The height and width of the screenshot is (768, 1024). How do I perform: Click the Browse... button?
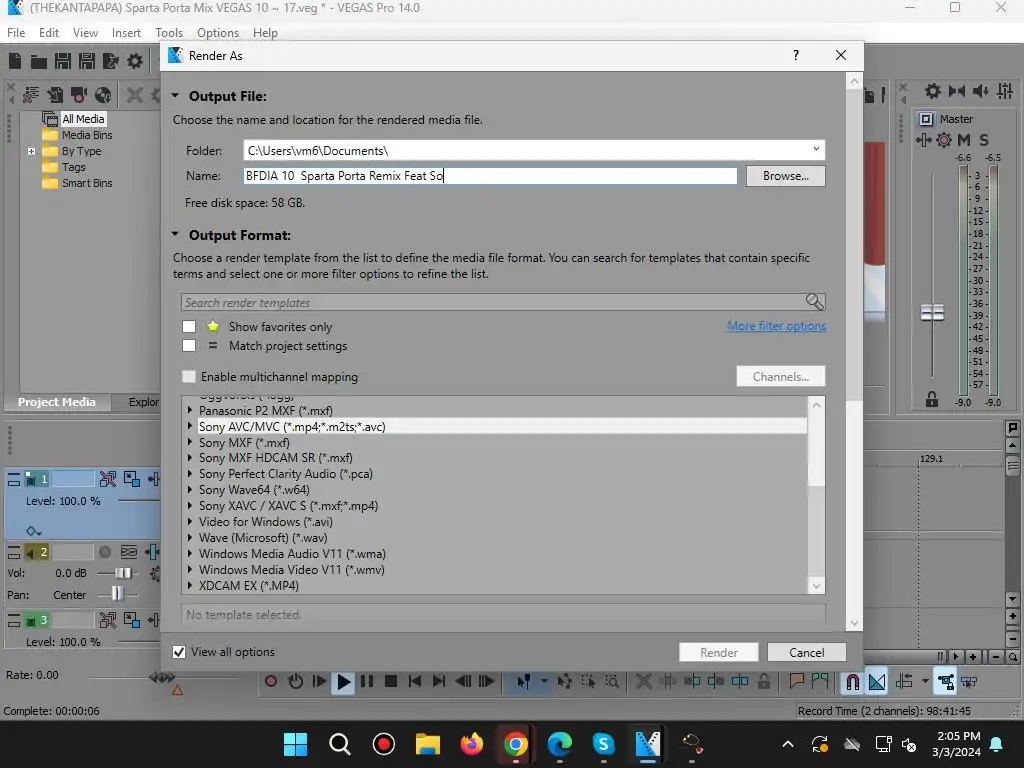786,176
